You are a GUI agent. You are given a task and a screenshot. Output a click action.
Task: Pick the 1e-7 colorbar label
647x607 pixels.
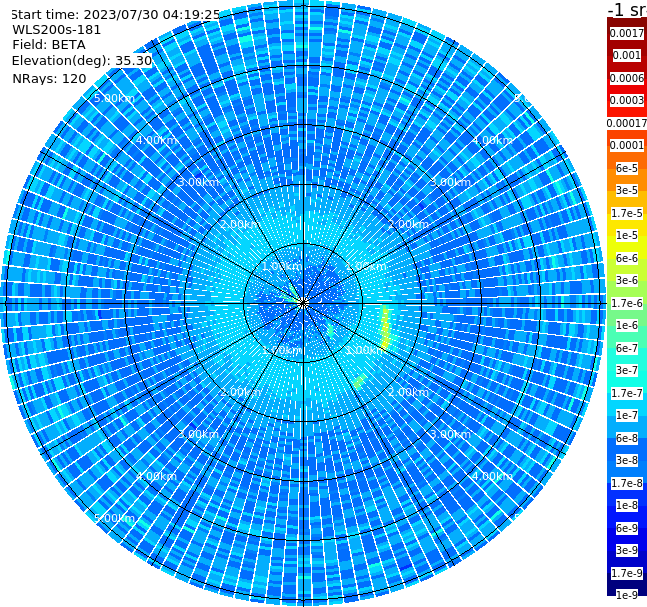[627, 415]
